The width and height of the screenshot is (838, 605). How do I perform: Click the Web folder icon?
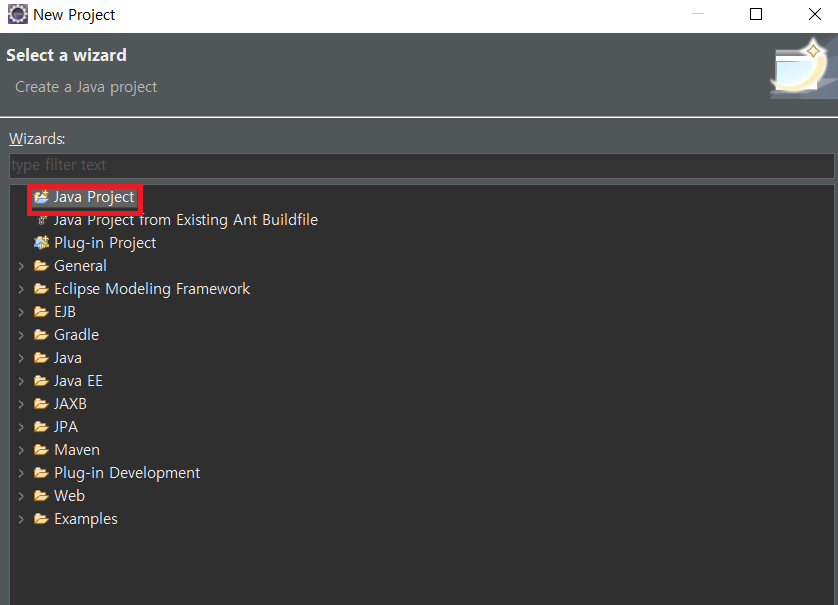point(41,495)
